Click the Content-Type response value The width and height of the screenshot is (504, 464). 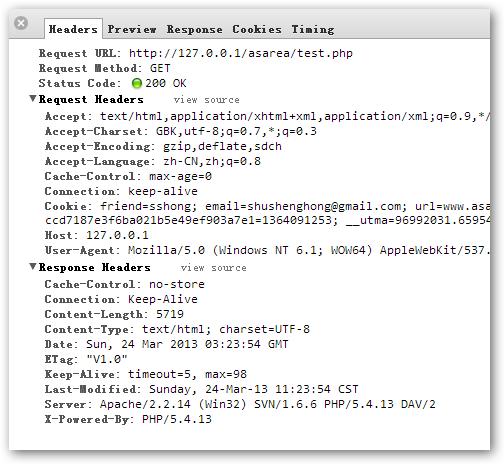[226, 329]
